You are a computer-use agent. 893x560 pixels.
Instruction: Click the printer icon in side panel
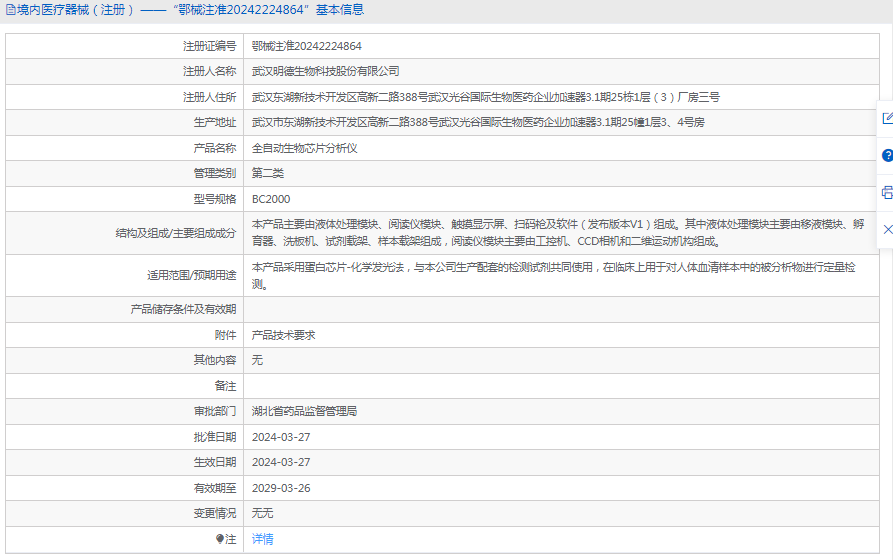[887, 193]
